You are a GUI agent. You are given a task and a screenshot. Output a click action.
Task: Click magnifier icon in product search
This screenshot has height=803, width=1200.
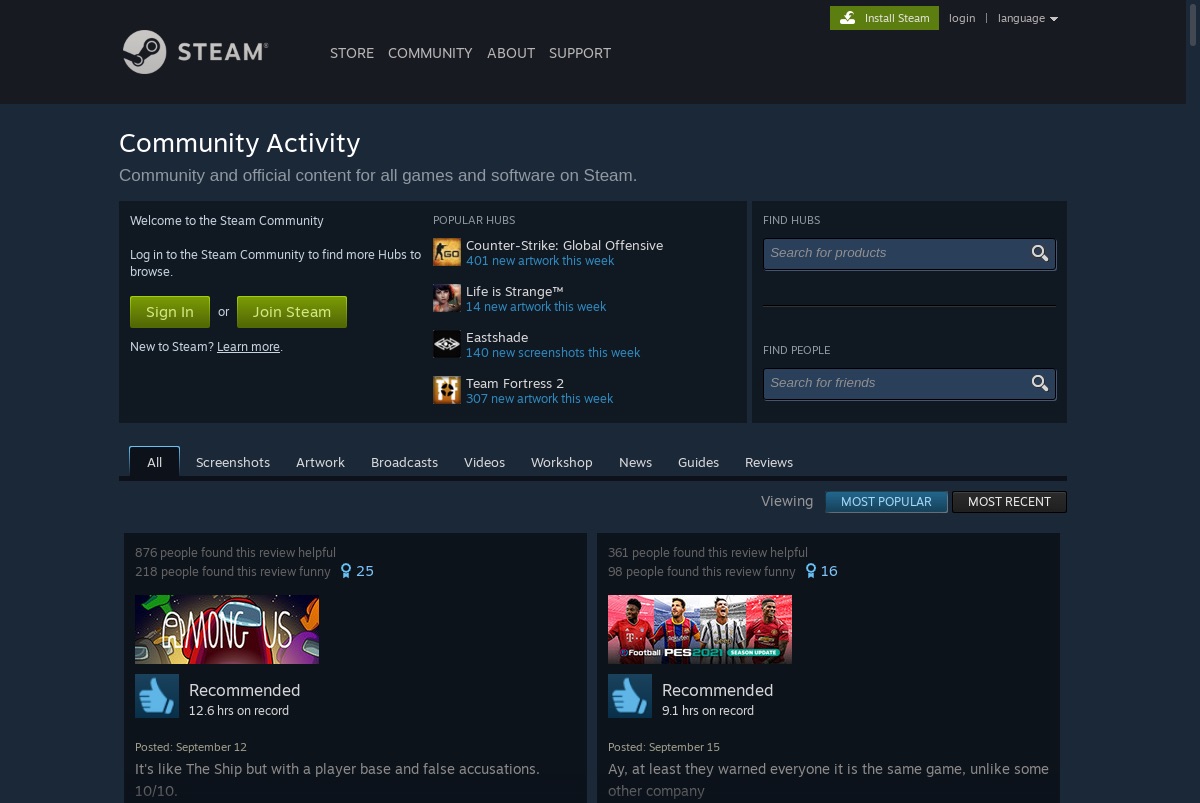(1040, 253)
